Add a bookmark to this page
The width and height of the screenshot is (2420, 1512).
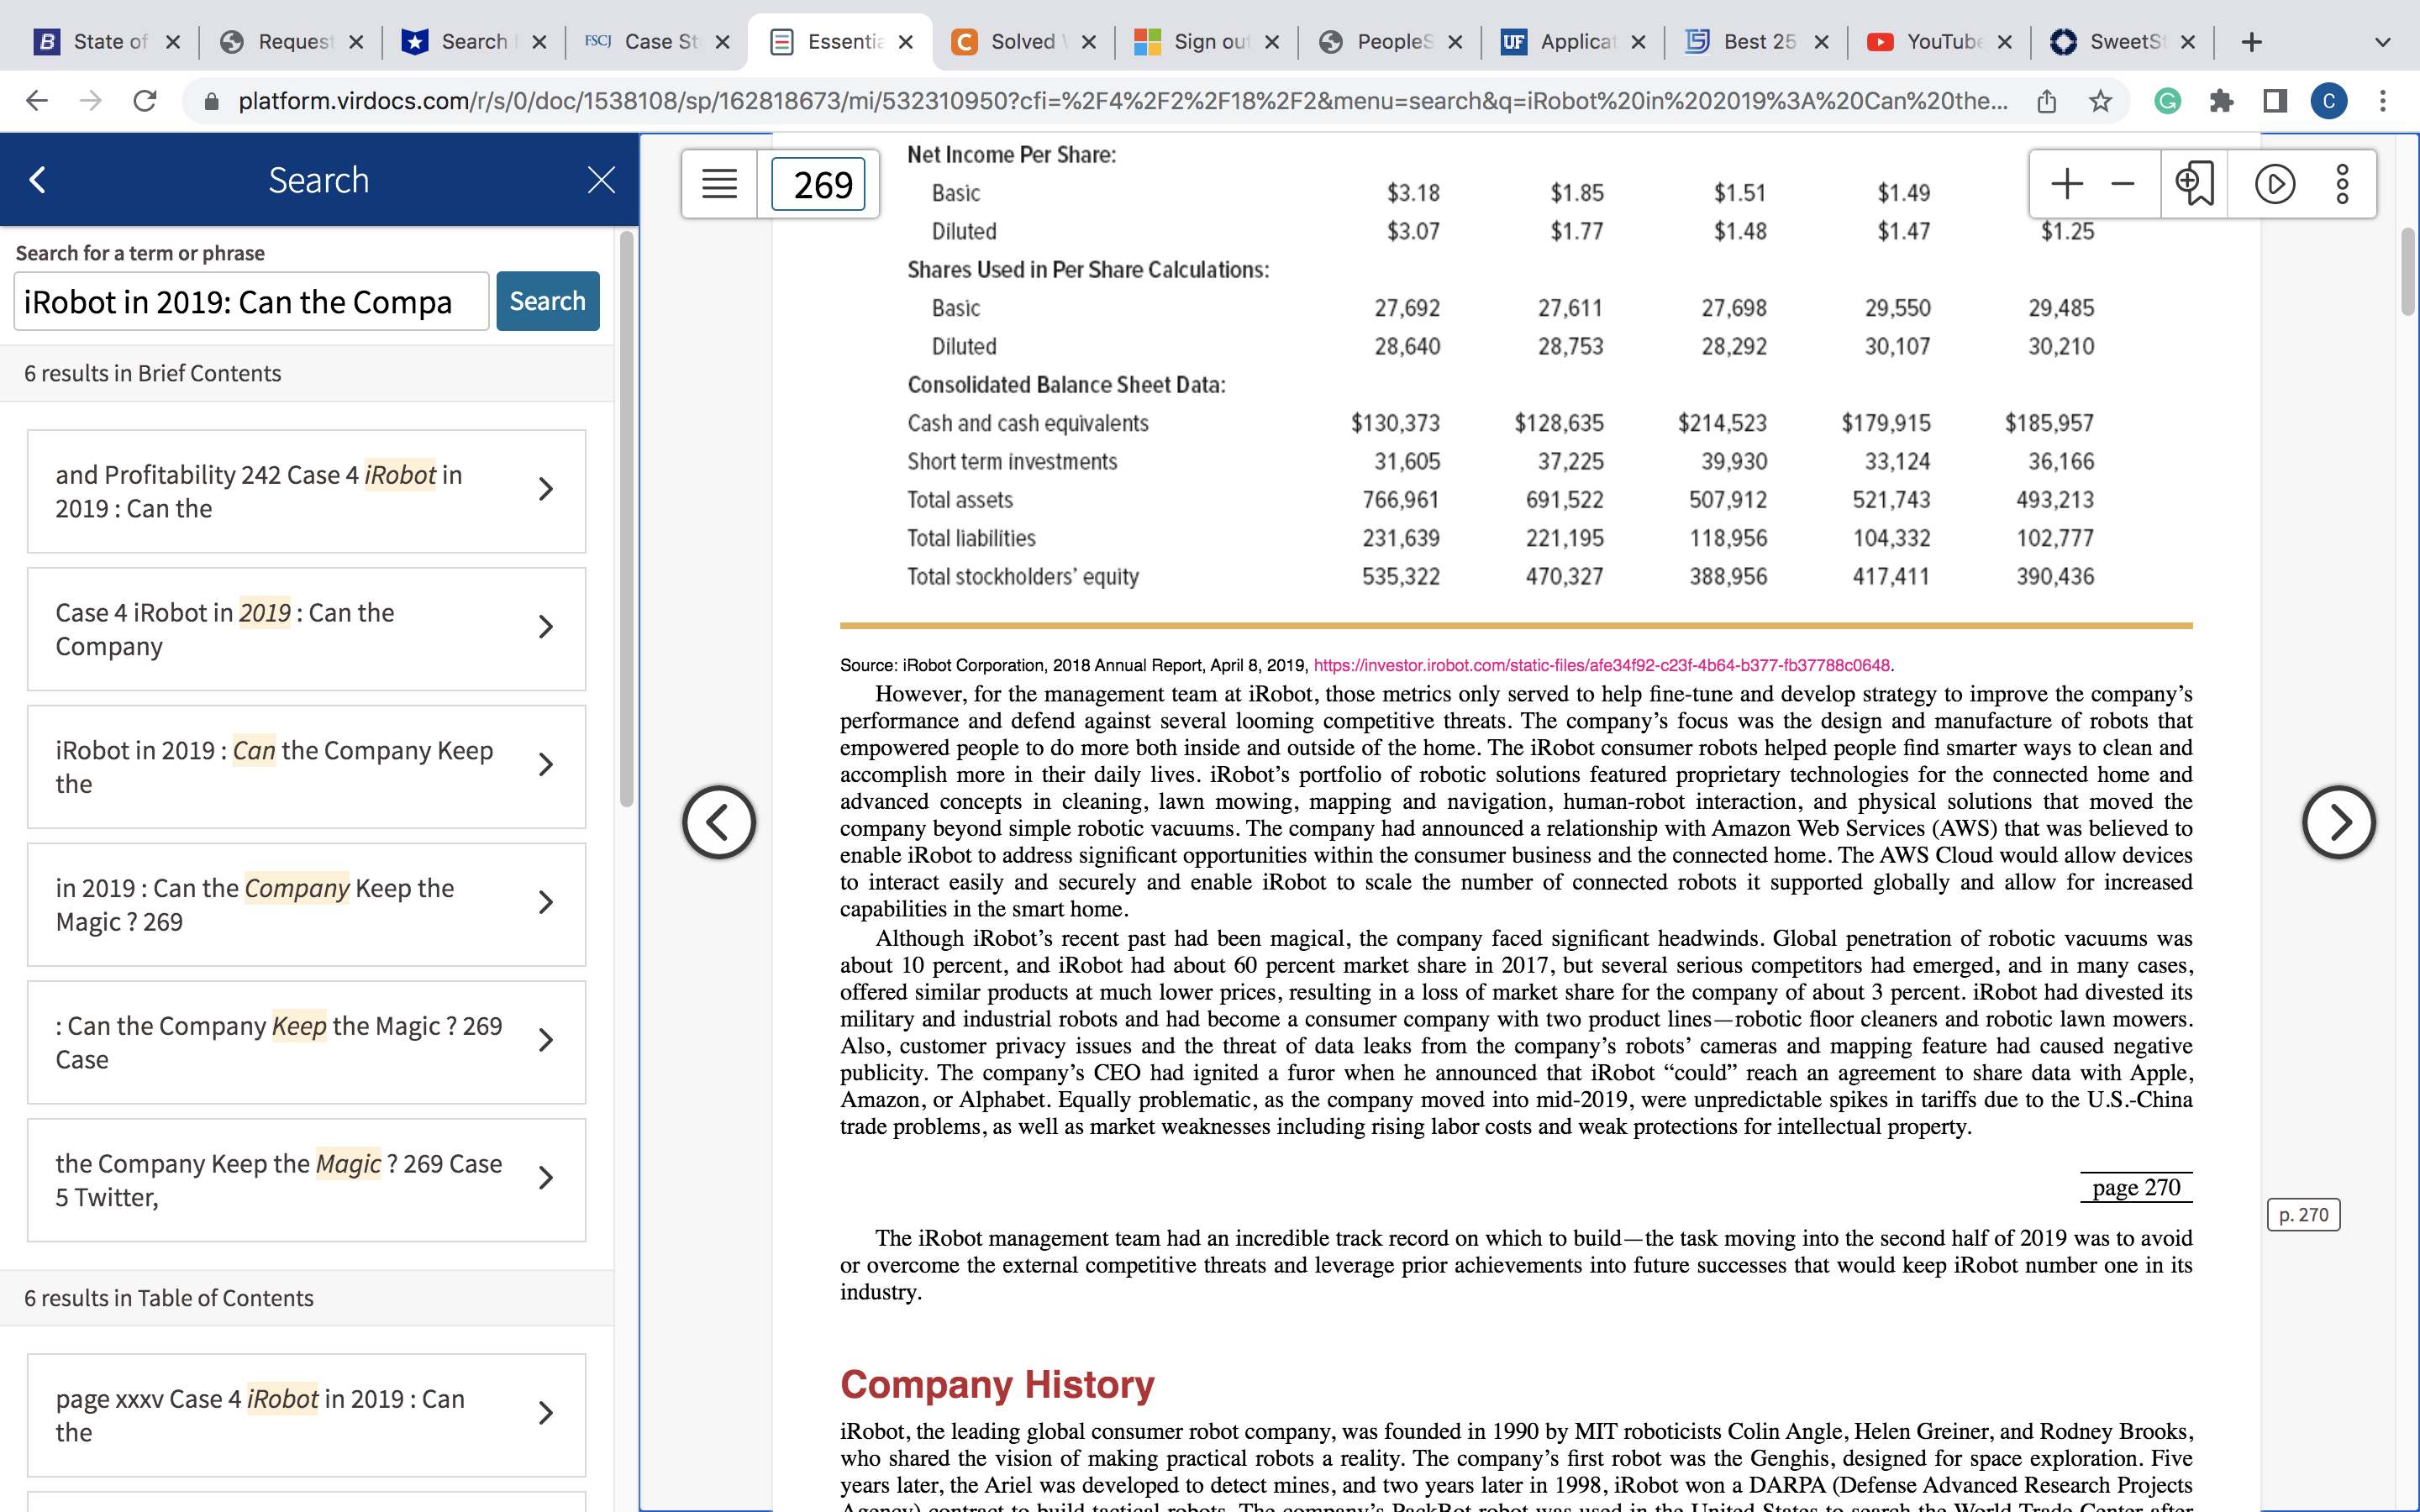2194,183
